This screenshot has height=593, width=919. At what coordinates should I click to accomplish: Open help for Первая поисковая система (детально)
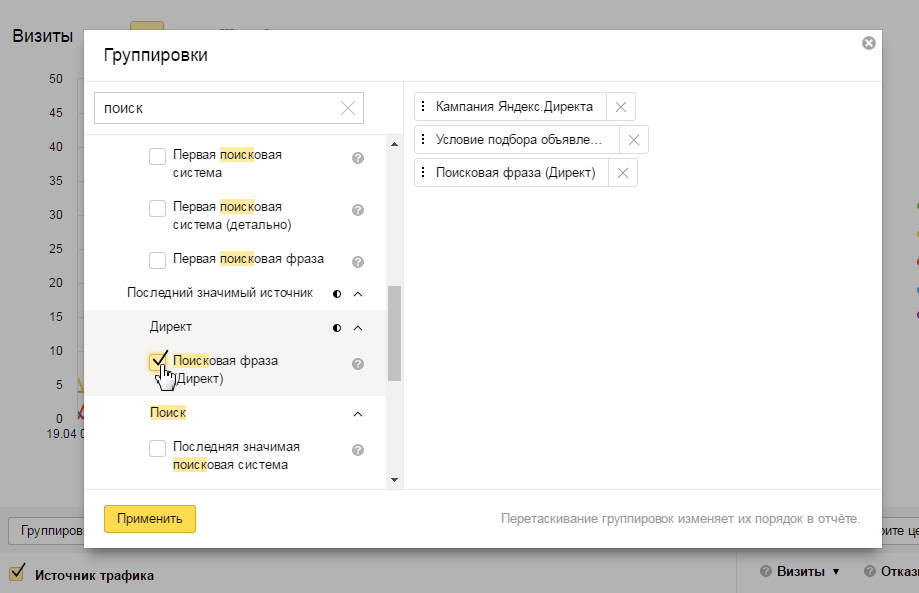(358, 210)
